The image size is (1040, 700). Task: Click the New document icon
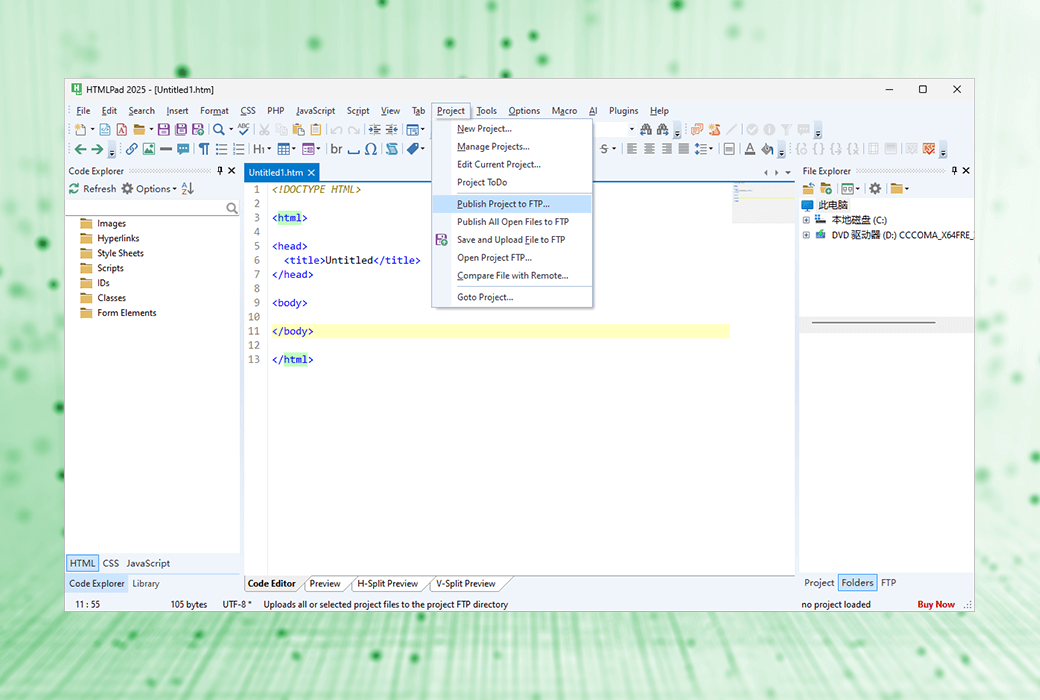click(80, 129)
